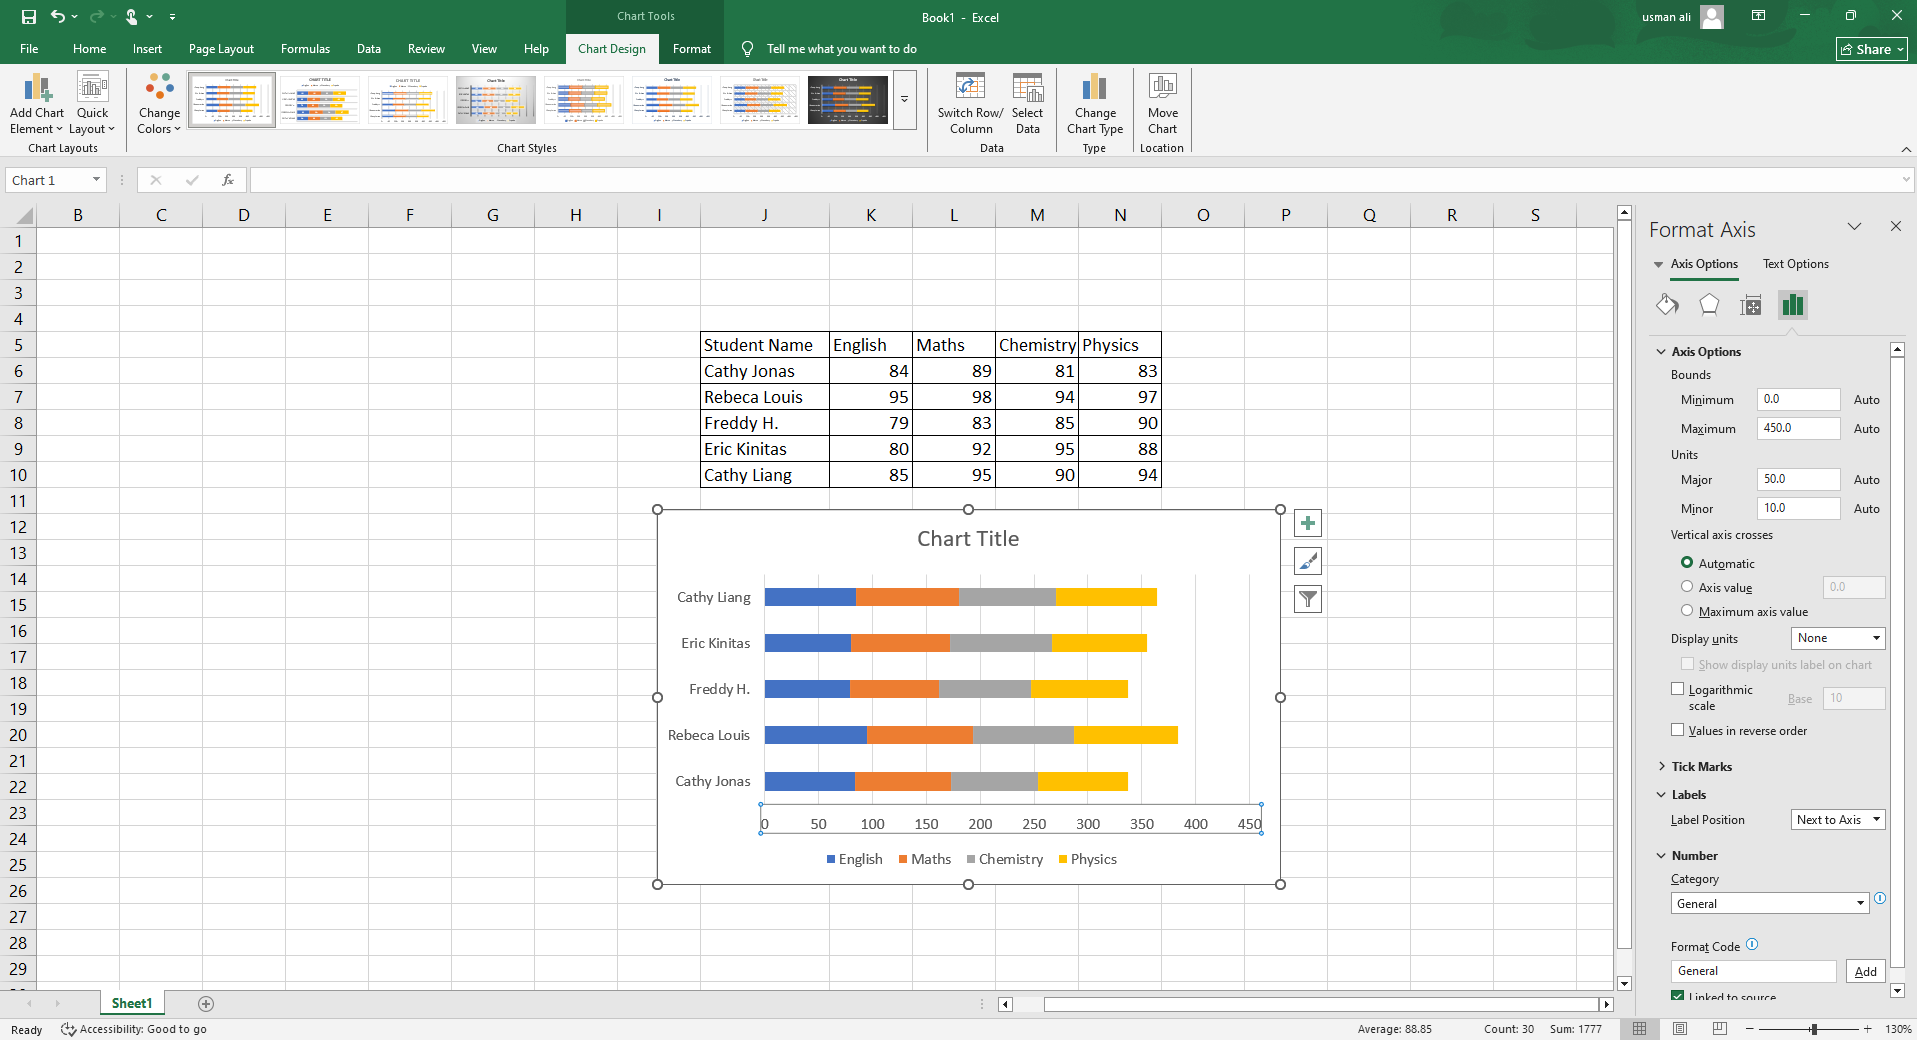Screen dimensions: 1917x1040
Task: Toggle Linked to source checkbox
Action: [1678, 996]
